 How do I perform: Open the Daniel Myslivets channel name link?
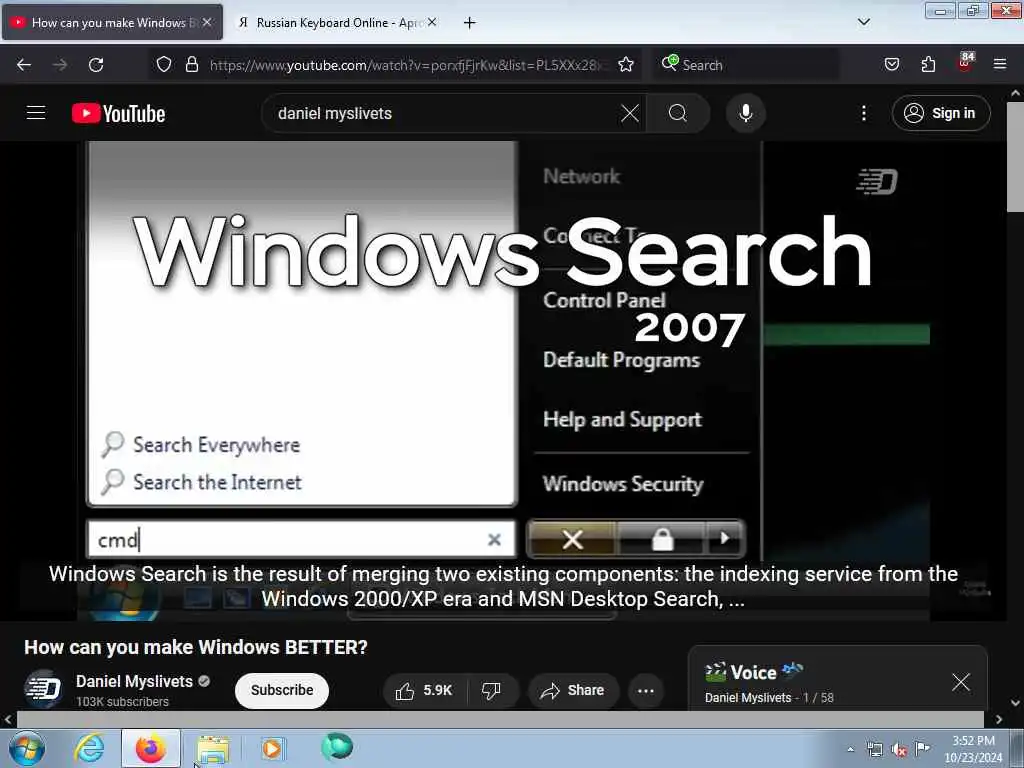(135, 681)
